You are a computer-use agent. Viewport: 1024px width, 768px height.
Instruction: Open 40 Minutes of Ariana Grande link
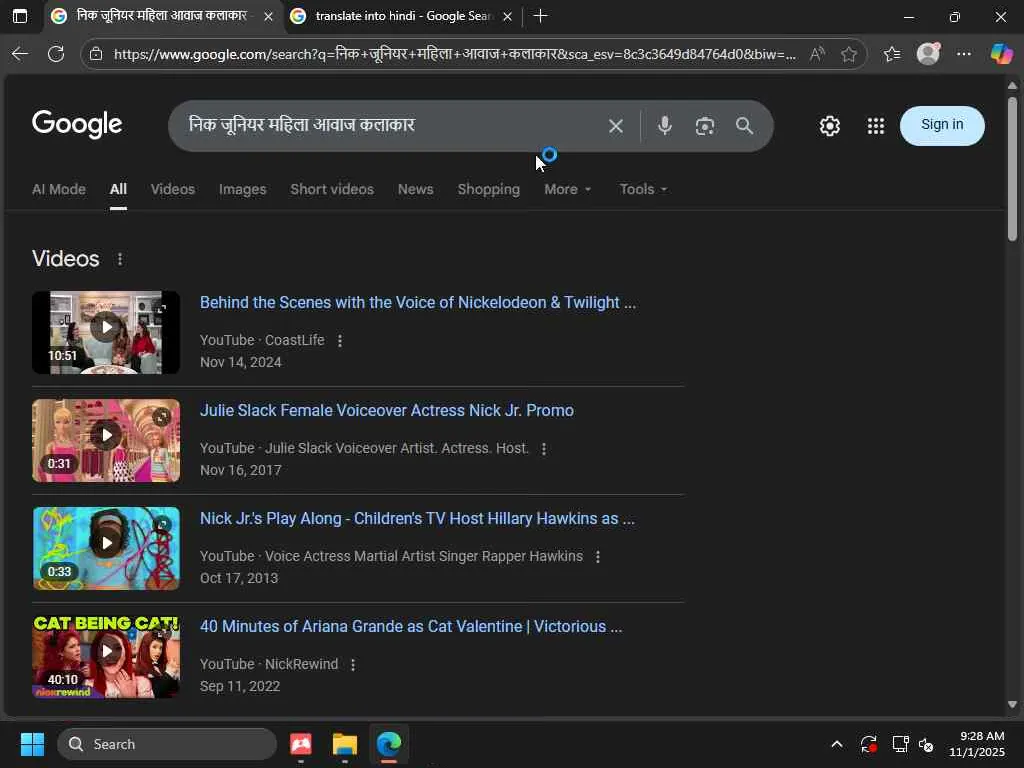pos(411,626)
